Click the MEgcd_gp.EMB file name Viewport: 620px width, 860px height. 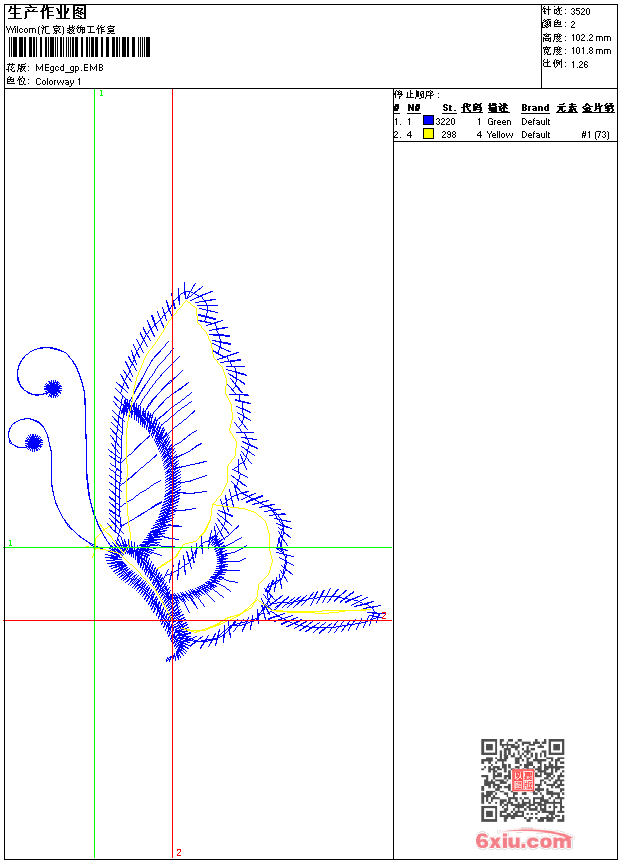(x=69, y=68)
